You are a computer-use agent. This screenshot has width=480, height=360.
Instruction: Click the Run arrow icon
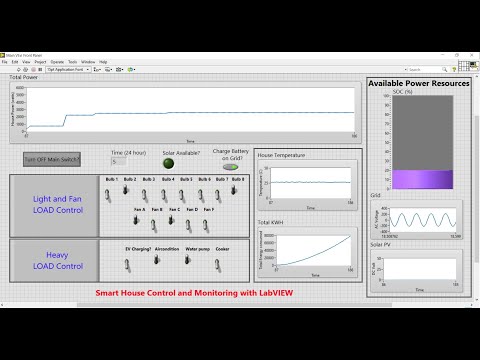(x=19, y=69)
